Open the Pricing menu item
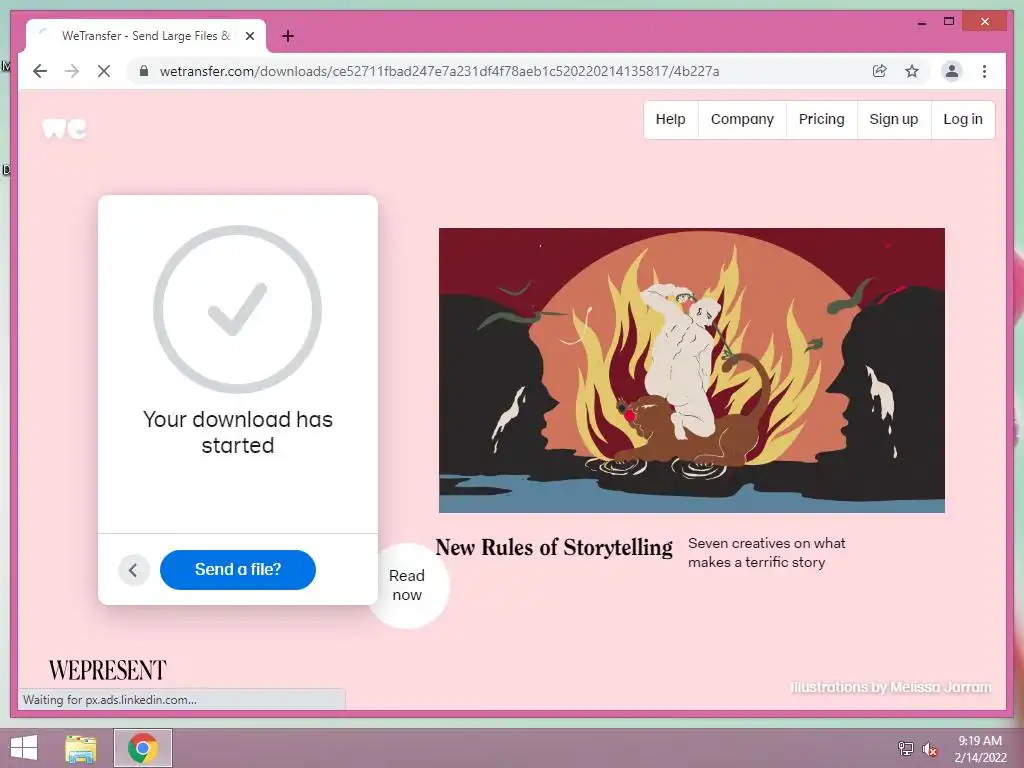Screen dimensions: 1024x768 (x=822, y=120)
